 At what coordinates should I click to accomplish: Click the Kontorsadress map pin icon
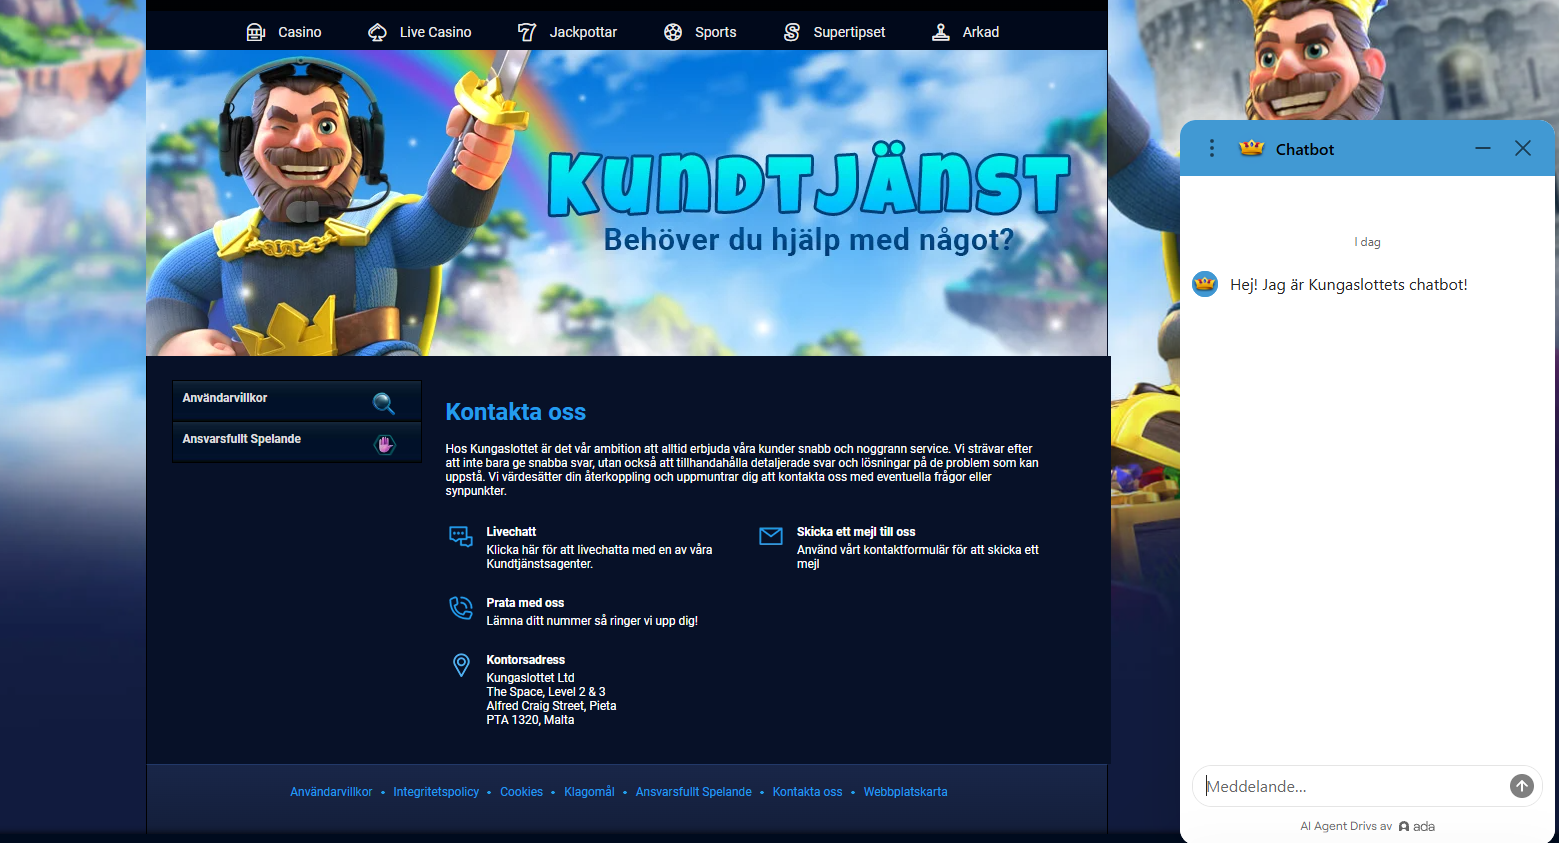(x=461, y=665)
